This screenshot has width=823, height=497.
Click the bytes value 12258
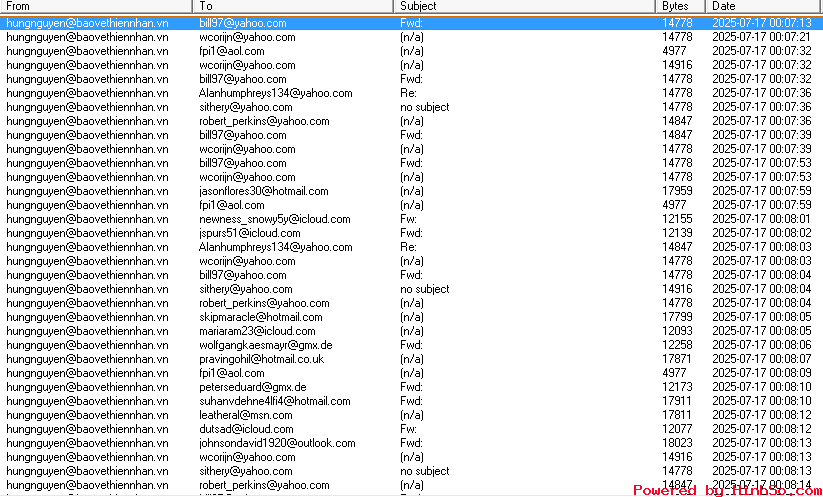[677, 345]
